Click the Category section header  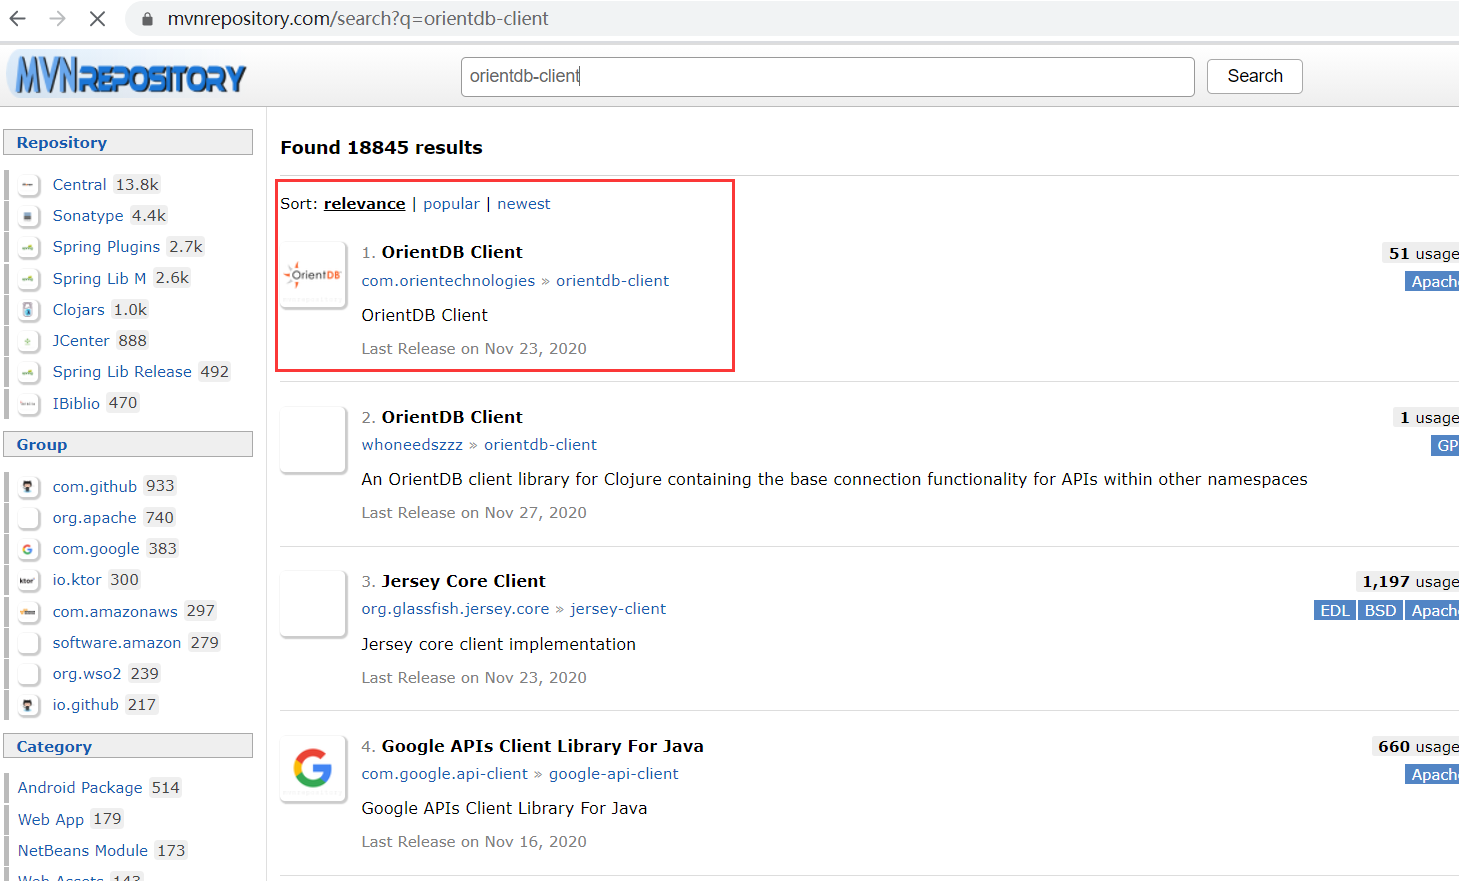128,746
